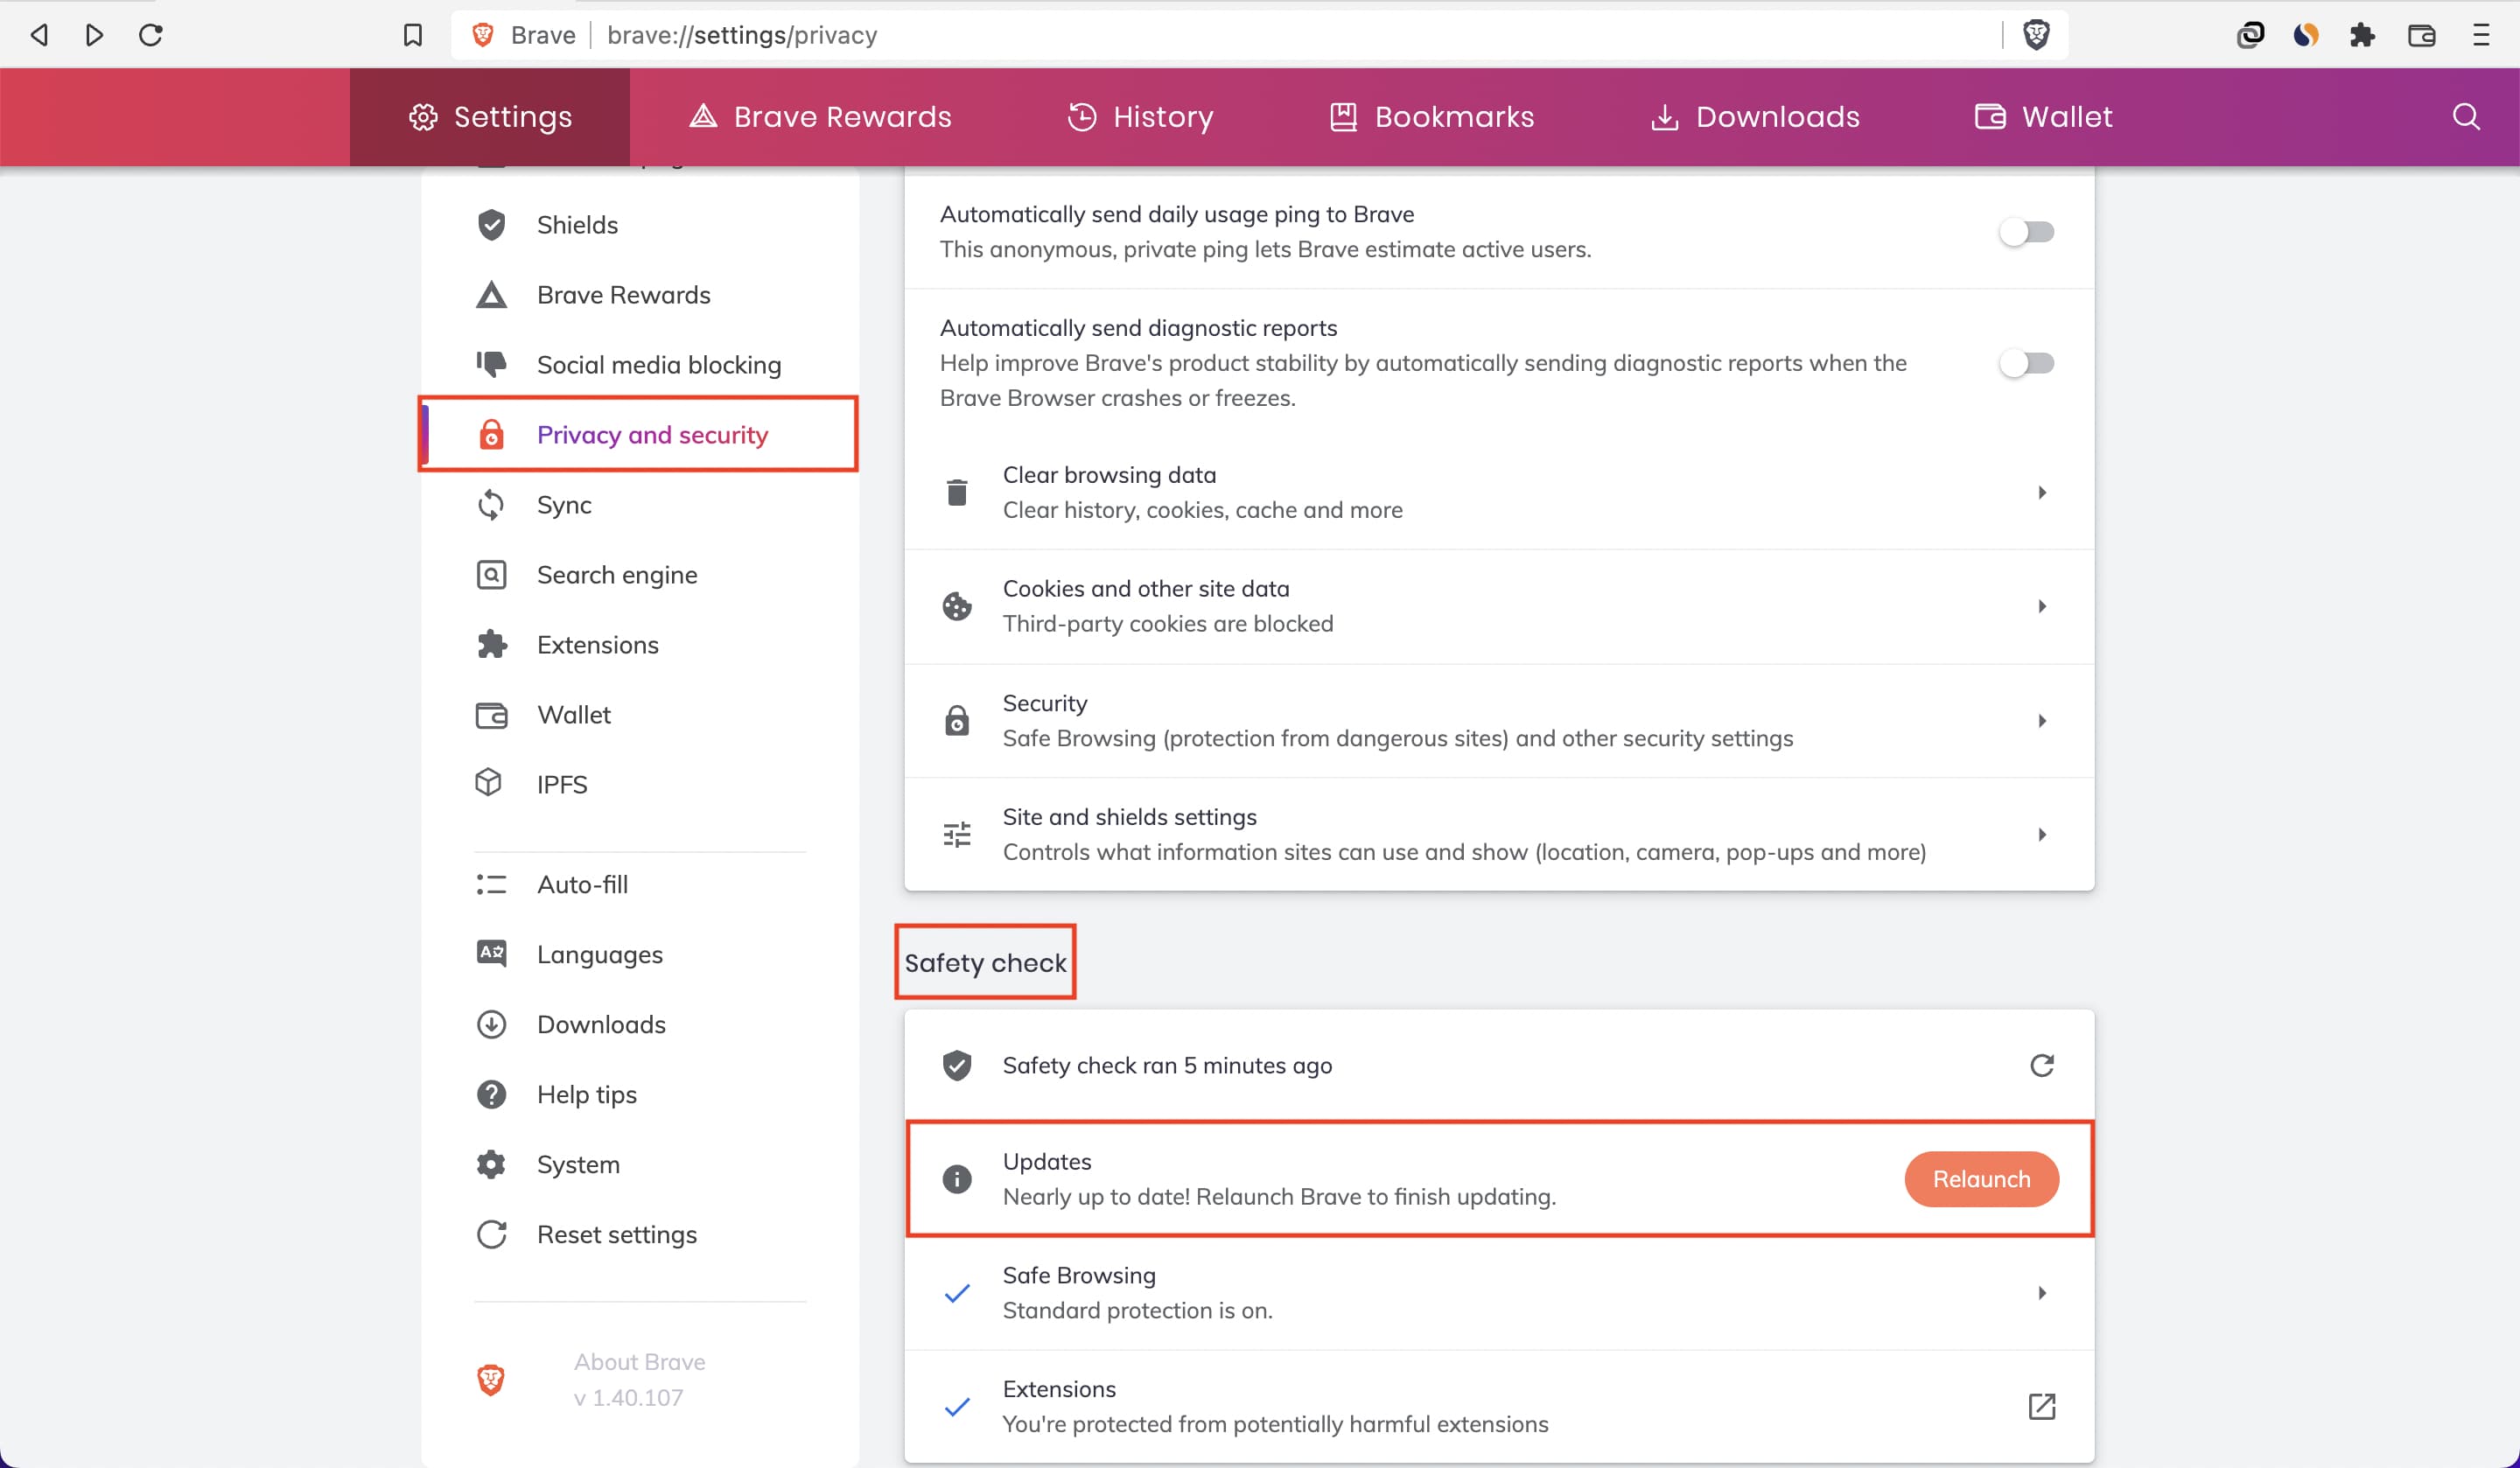Expand Site and shields settings arrow
Image resolution: width=2520 pixels, height=1468 pixels.
pyautogui.click(x=2042, y=834)
